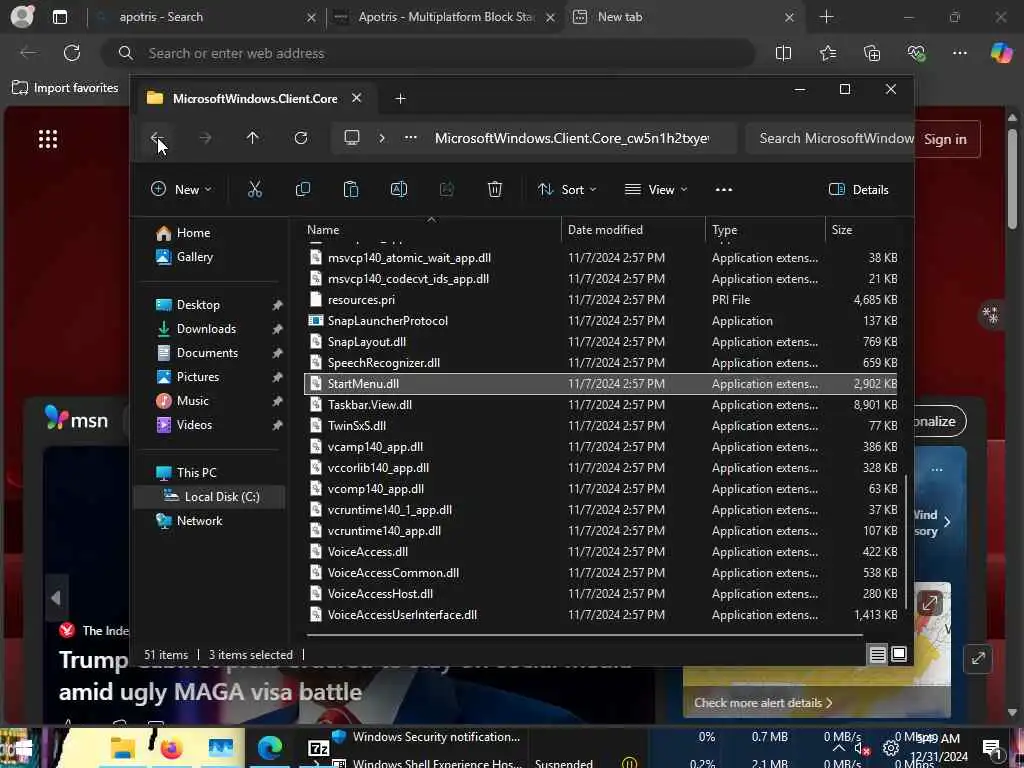Open a new Edge tab with plus button
This screenshot has height=768, width=1024.
click(x=826, y=17)
